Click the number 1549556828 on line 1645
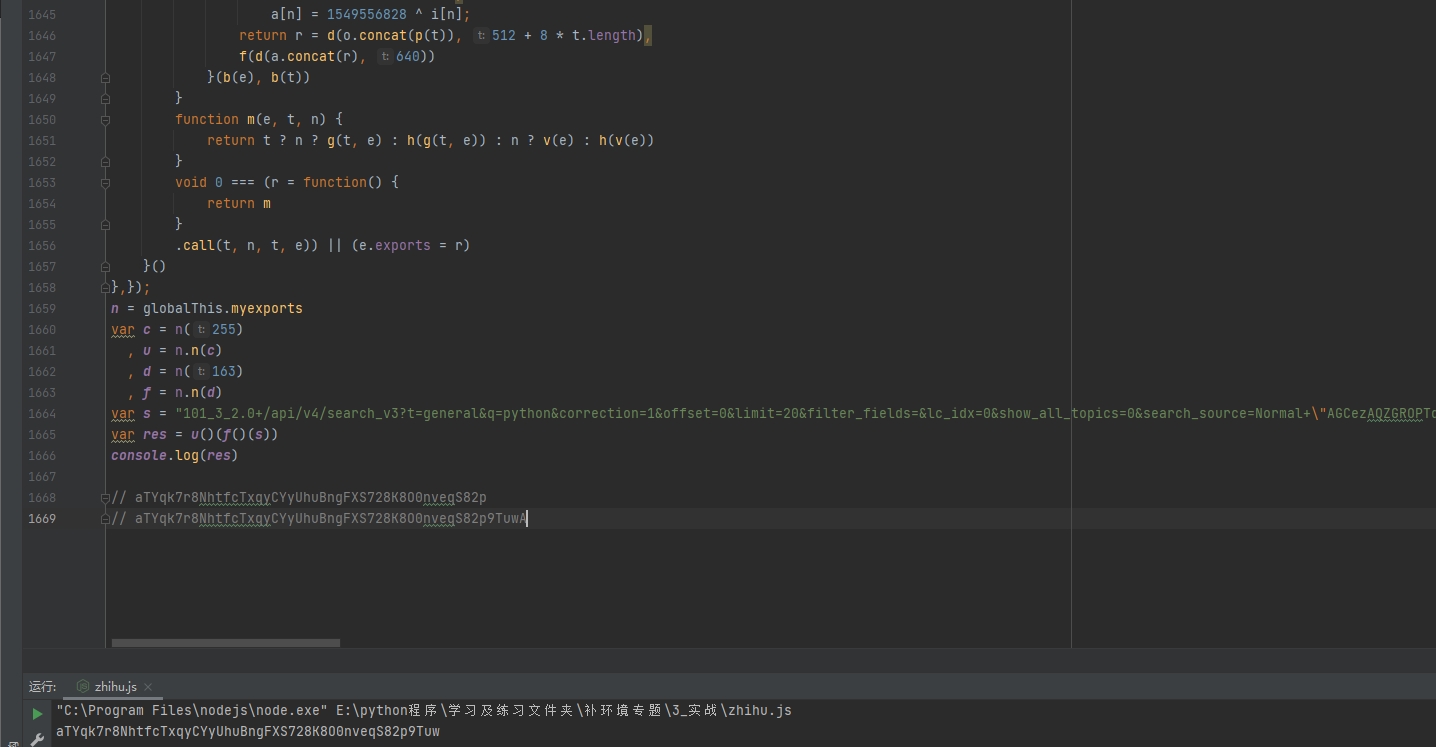1436x747 pixels. [367, 14]
